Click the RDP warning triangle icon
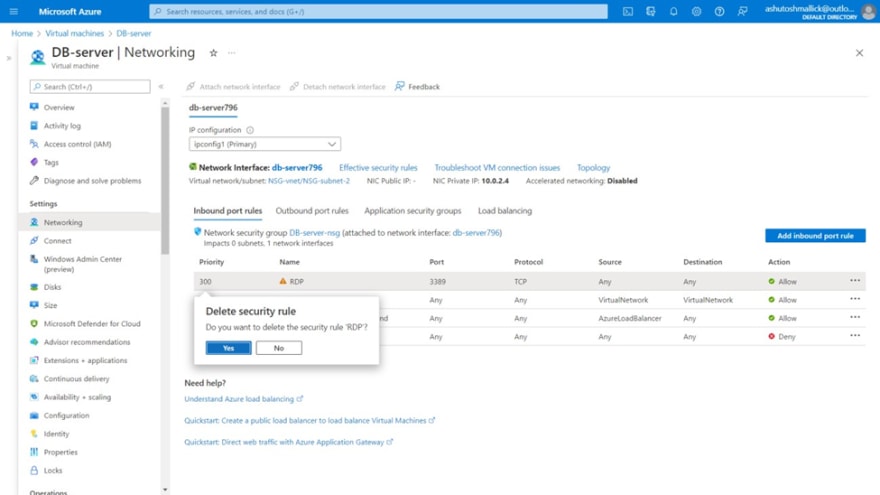 [x=283, y=281]
